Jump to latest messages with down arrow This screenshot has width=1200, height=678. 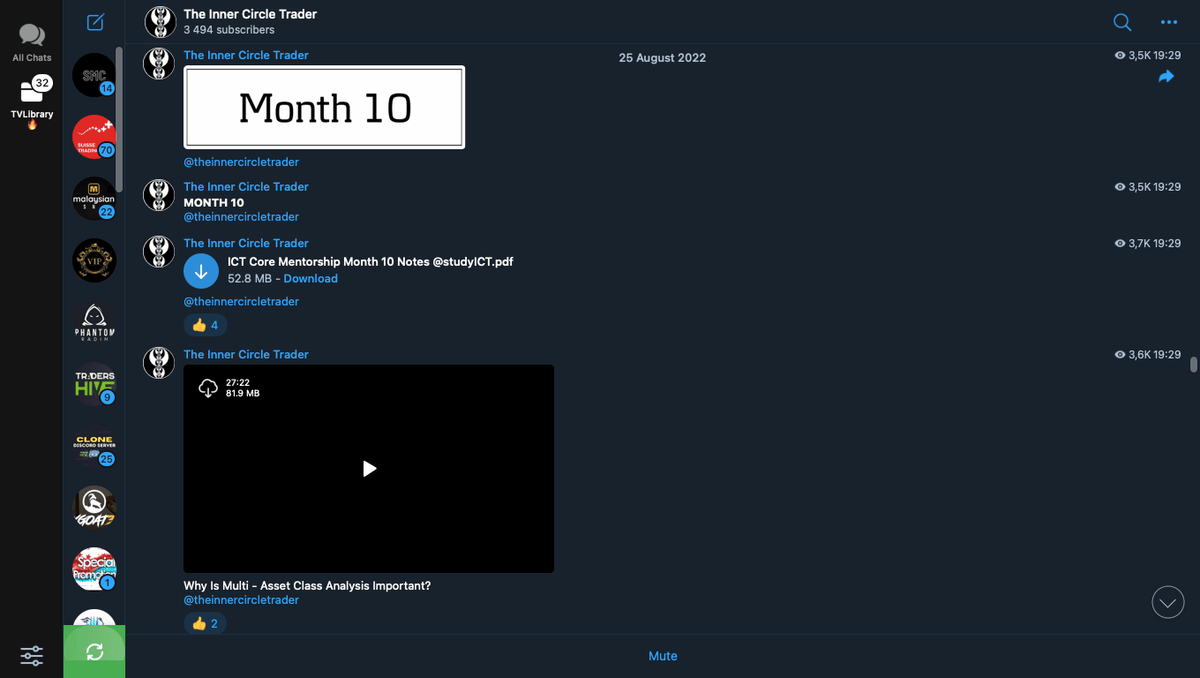[1168, 602]
